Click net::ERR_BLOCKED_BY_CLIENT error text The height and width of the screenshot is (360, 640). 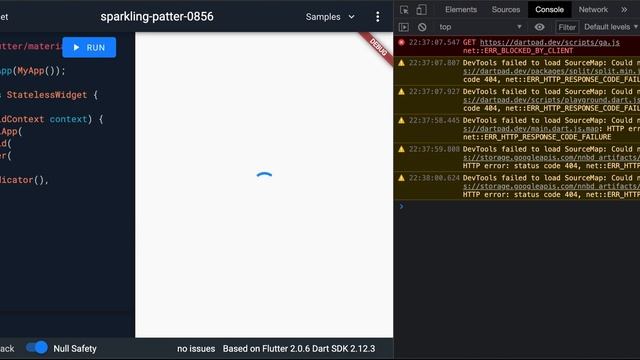[518, 51]
